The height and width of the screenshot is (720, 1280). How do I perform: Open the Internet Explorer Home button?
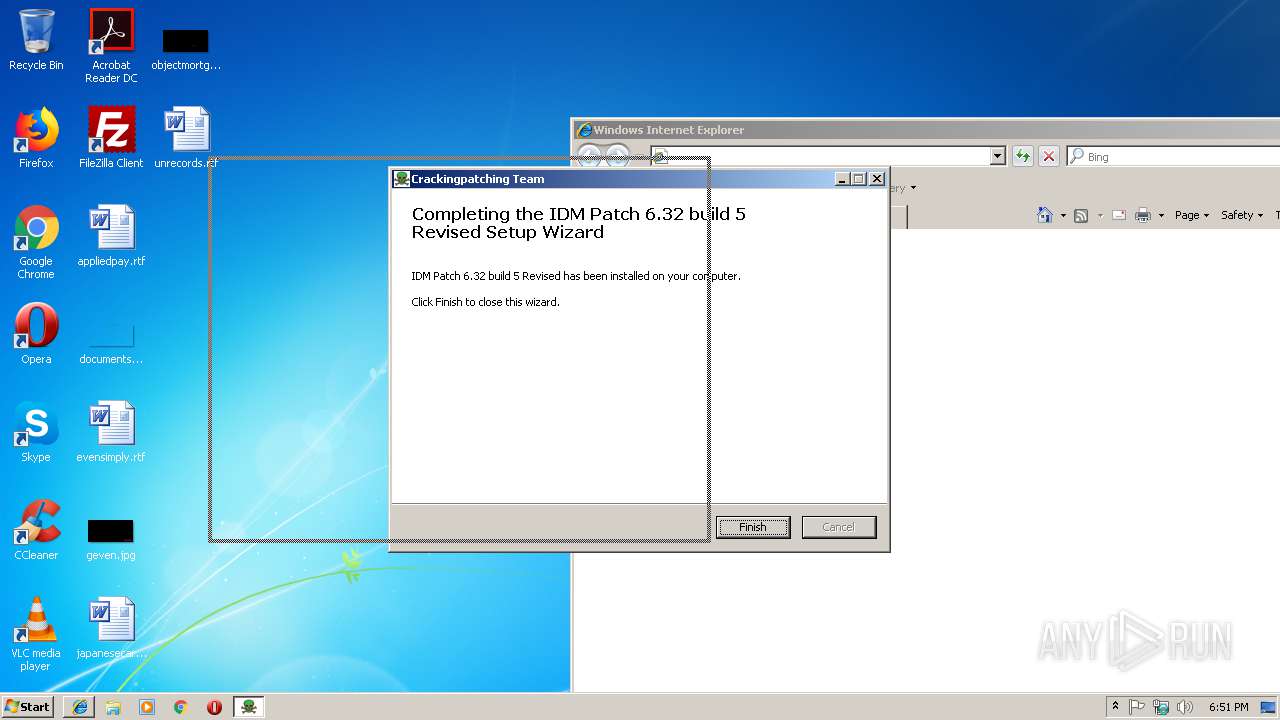pos(1045,215)
